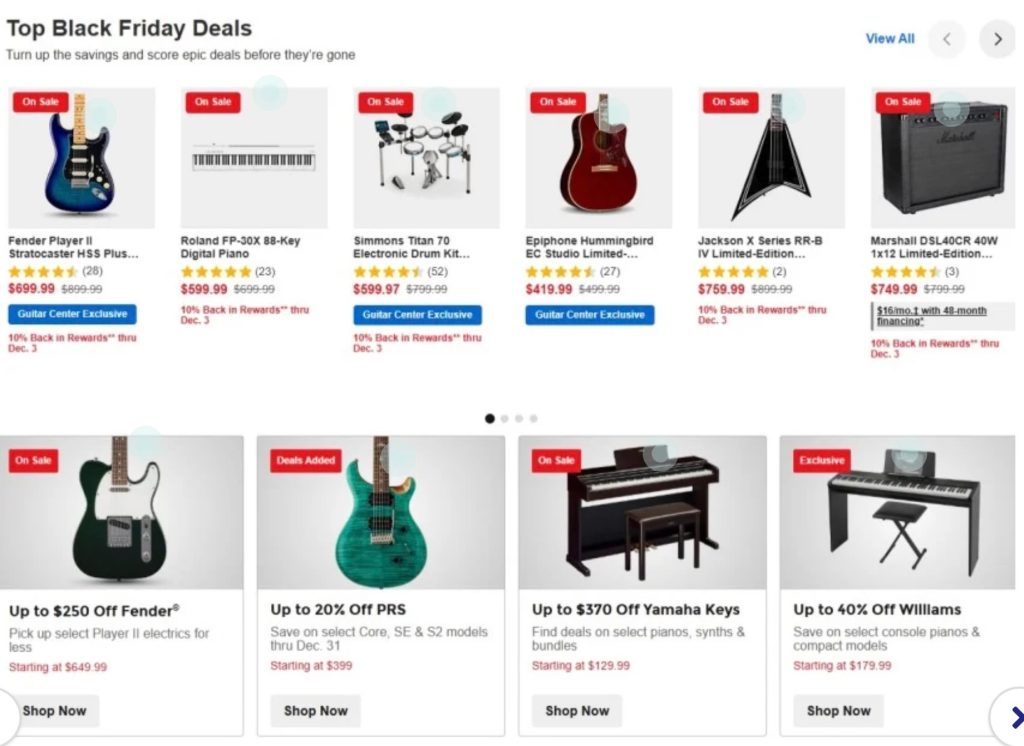Viewport: 1024px width, 746px height.
Task: Click Shop Now for Yamaha Keys
Action: 577,711
